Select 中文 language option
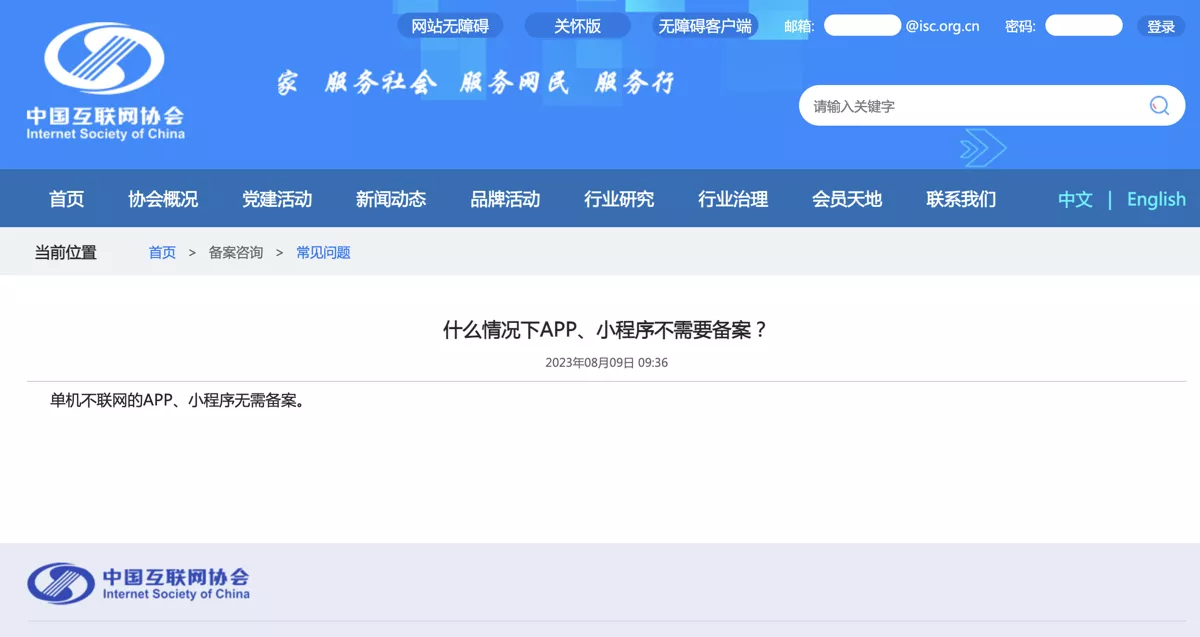 click(1075, 199)
